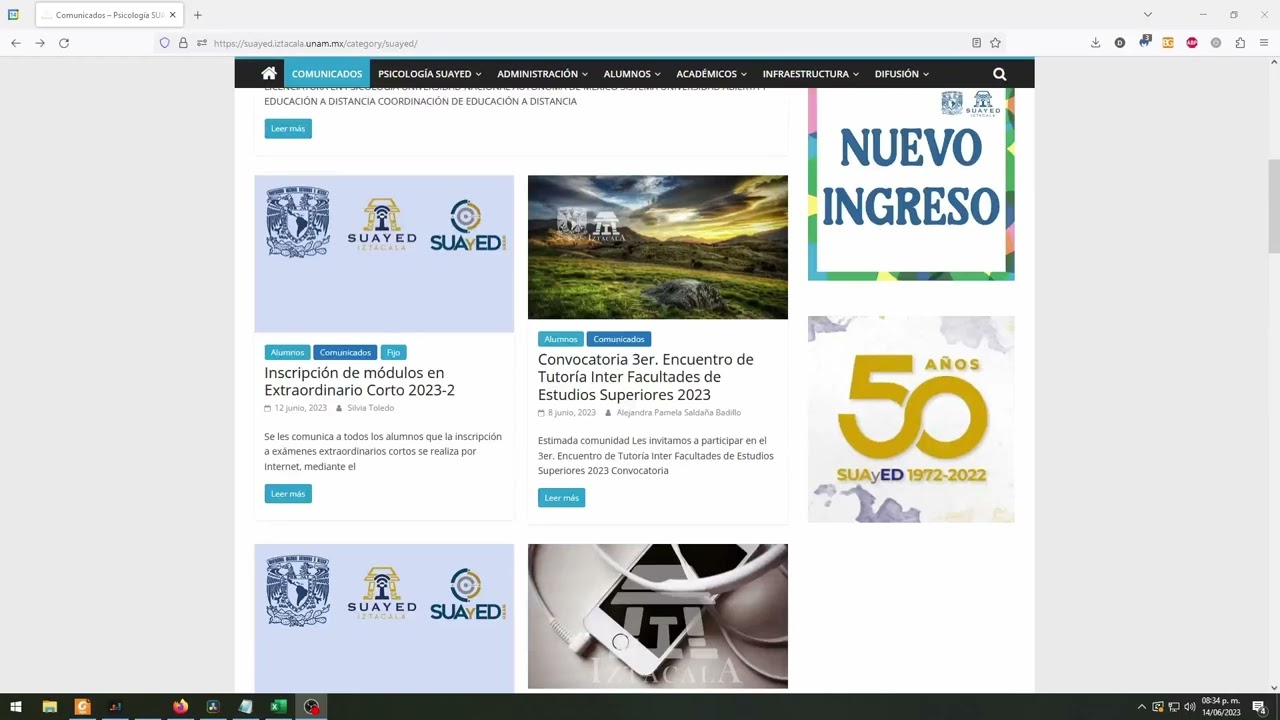Image resolution: width=1280 pixels, height=720 pixels.
Task: Open the gray circular extension icon
Action: click(x=1216, y=43)
